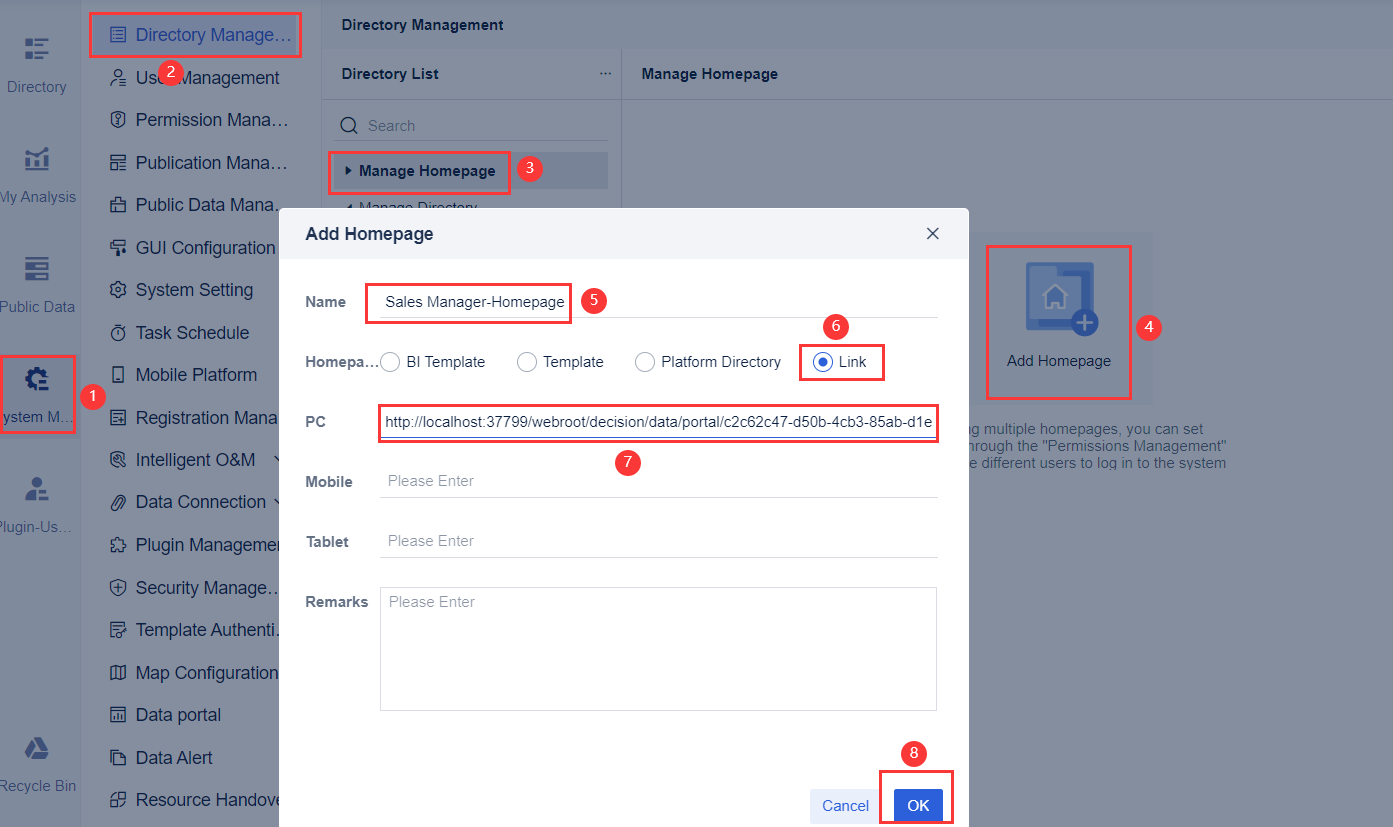Go to the Permission Management shield entry

[x=200, y=120]
